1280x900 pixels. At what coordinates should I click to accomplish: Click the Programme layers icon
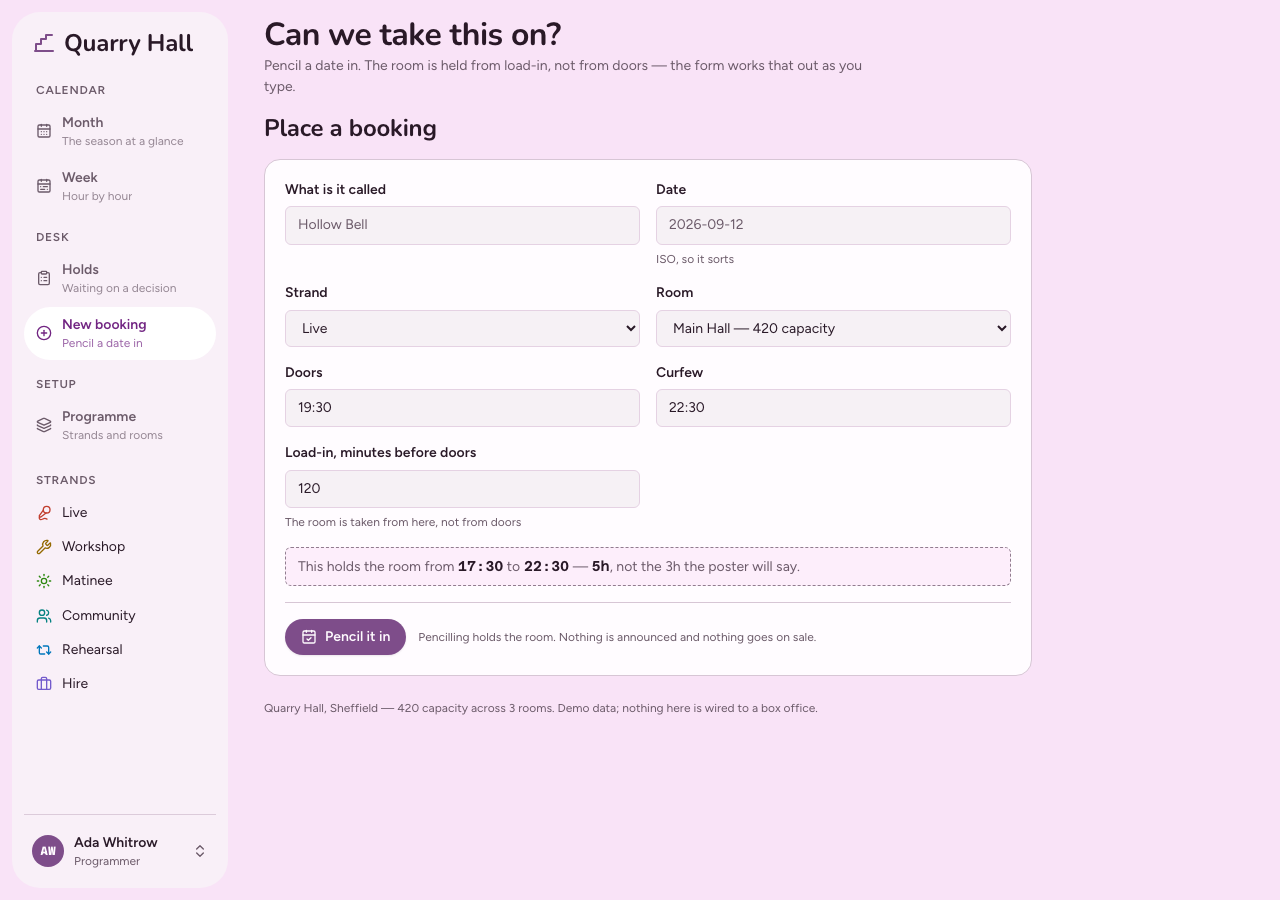[x=44, y=425]
